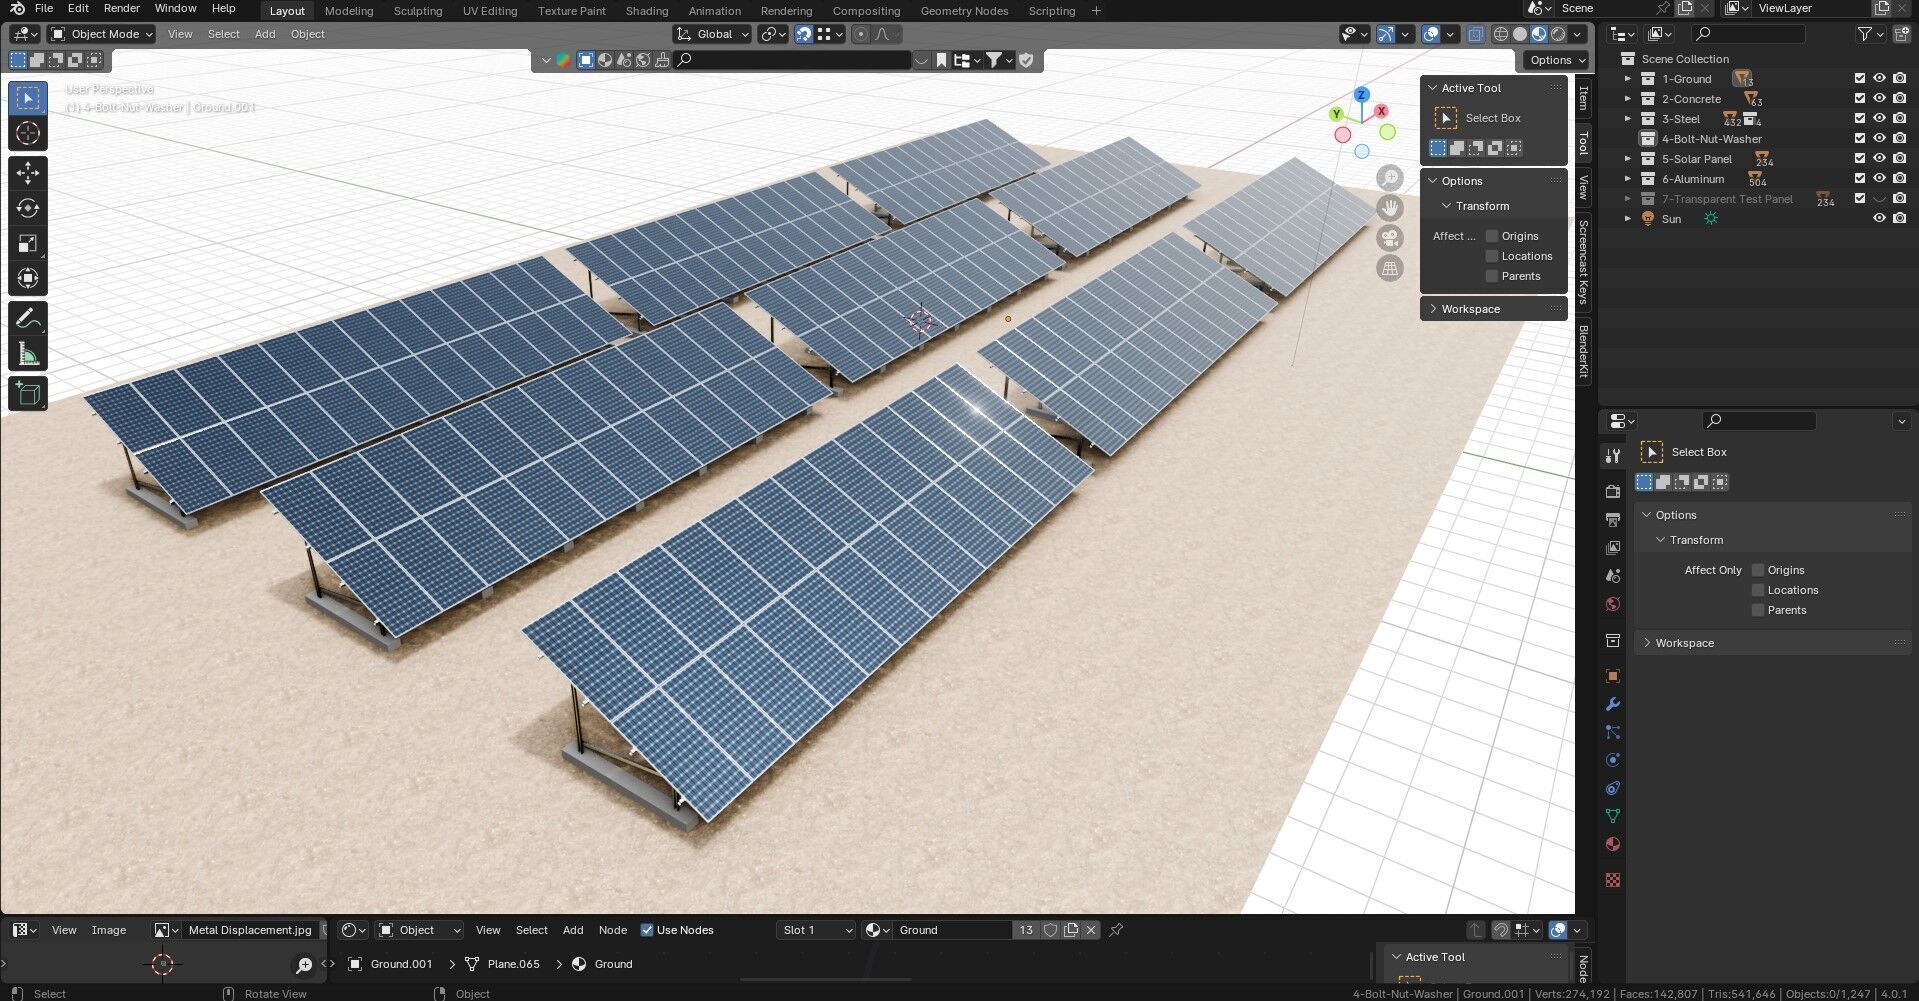Image resolution: width=1919 pixels, height=1001 pixels.
Task: Open Modifier properties wrench tab
Action: click(x=1612, y=704)
